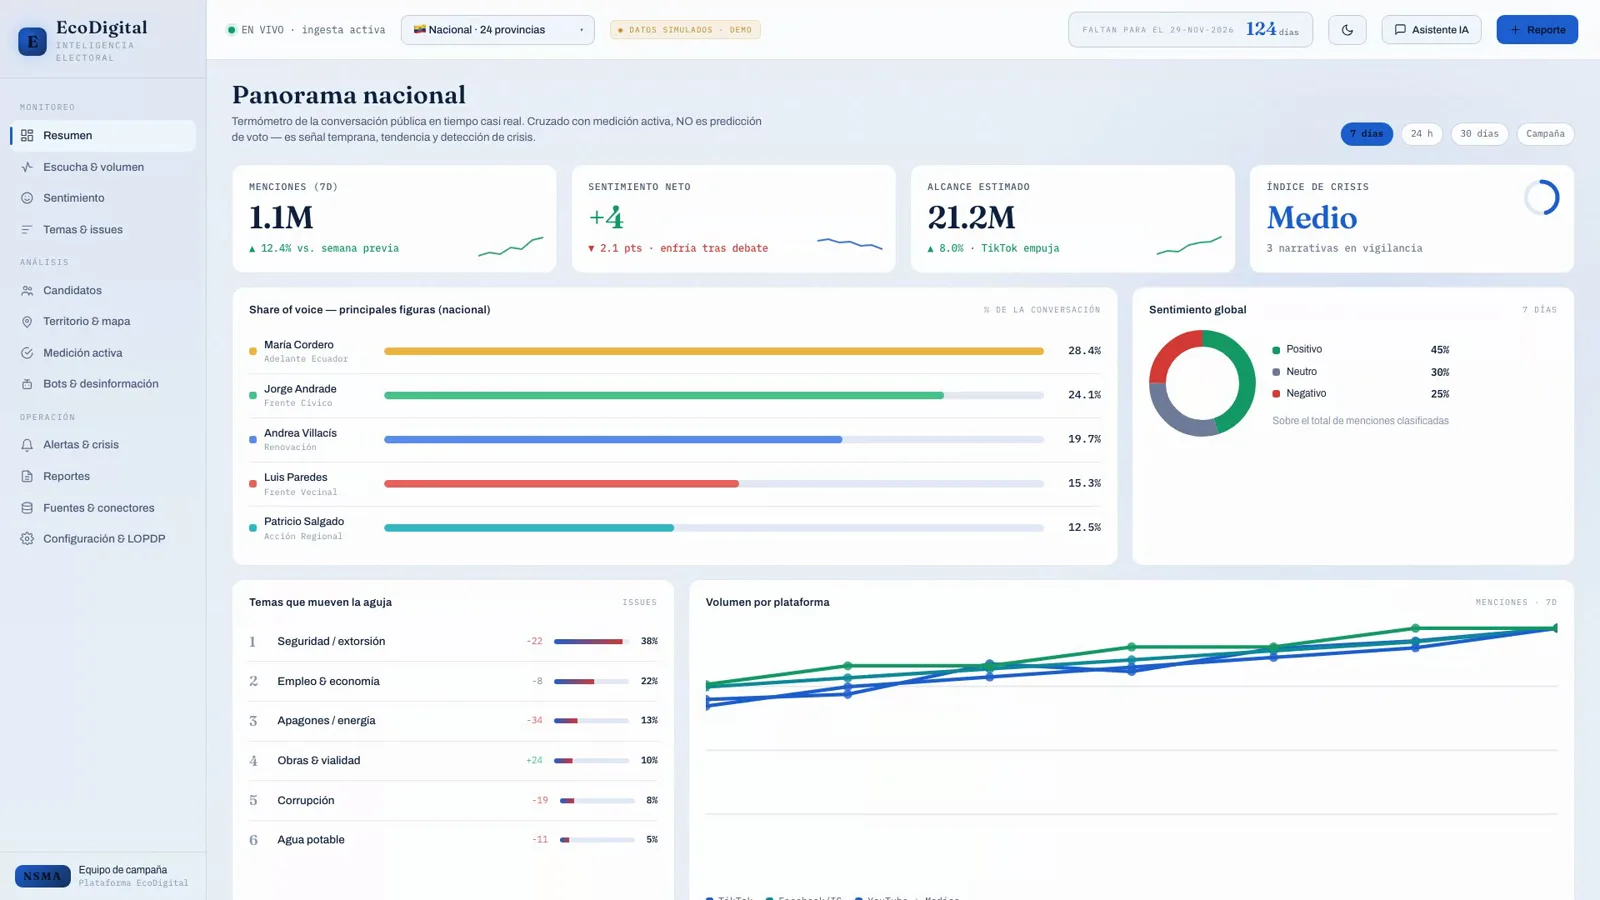
Task: Click the Patricio Salgado candidate name
Action: pyautogui.click(x=304, y=521)
